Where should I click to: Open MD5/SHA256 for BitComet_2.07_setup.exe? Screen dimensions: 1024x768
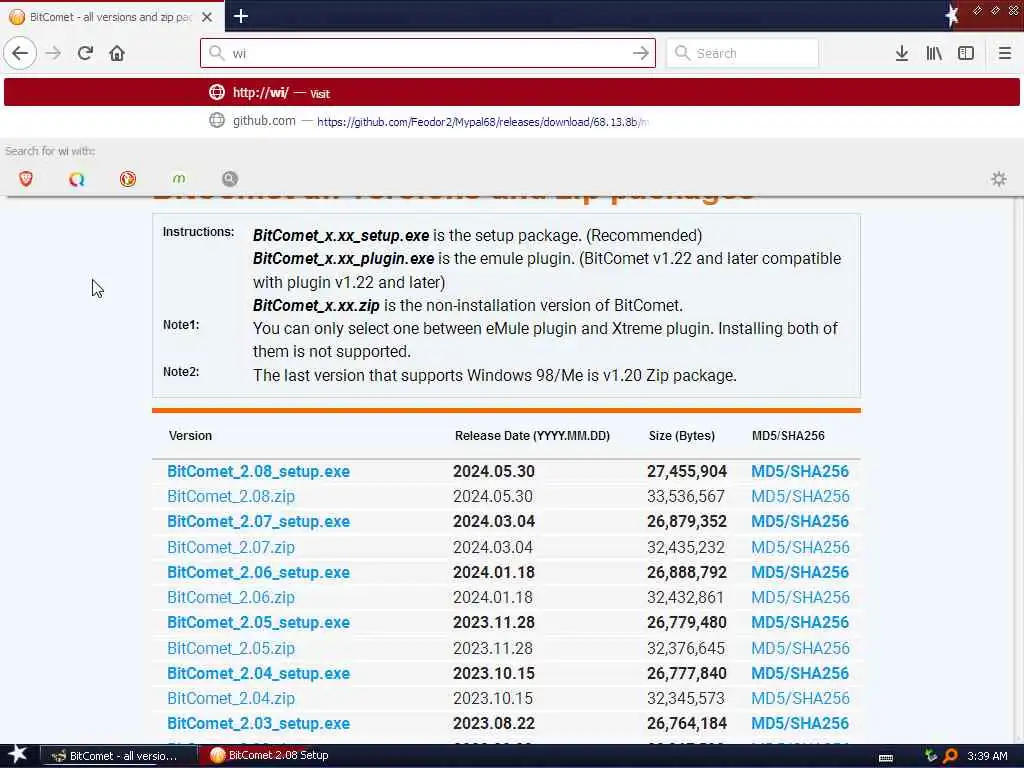click(800, 522)
